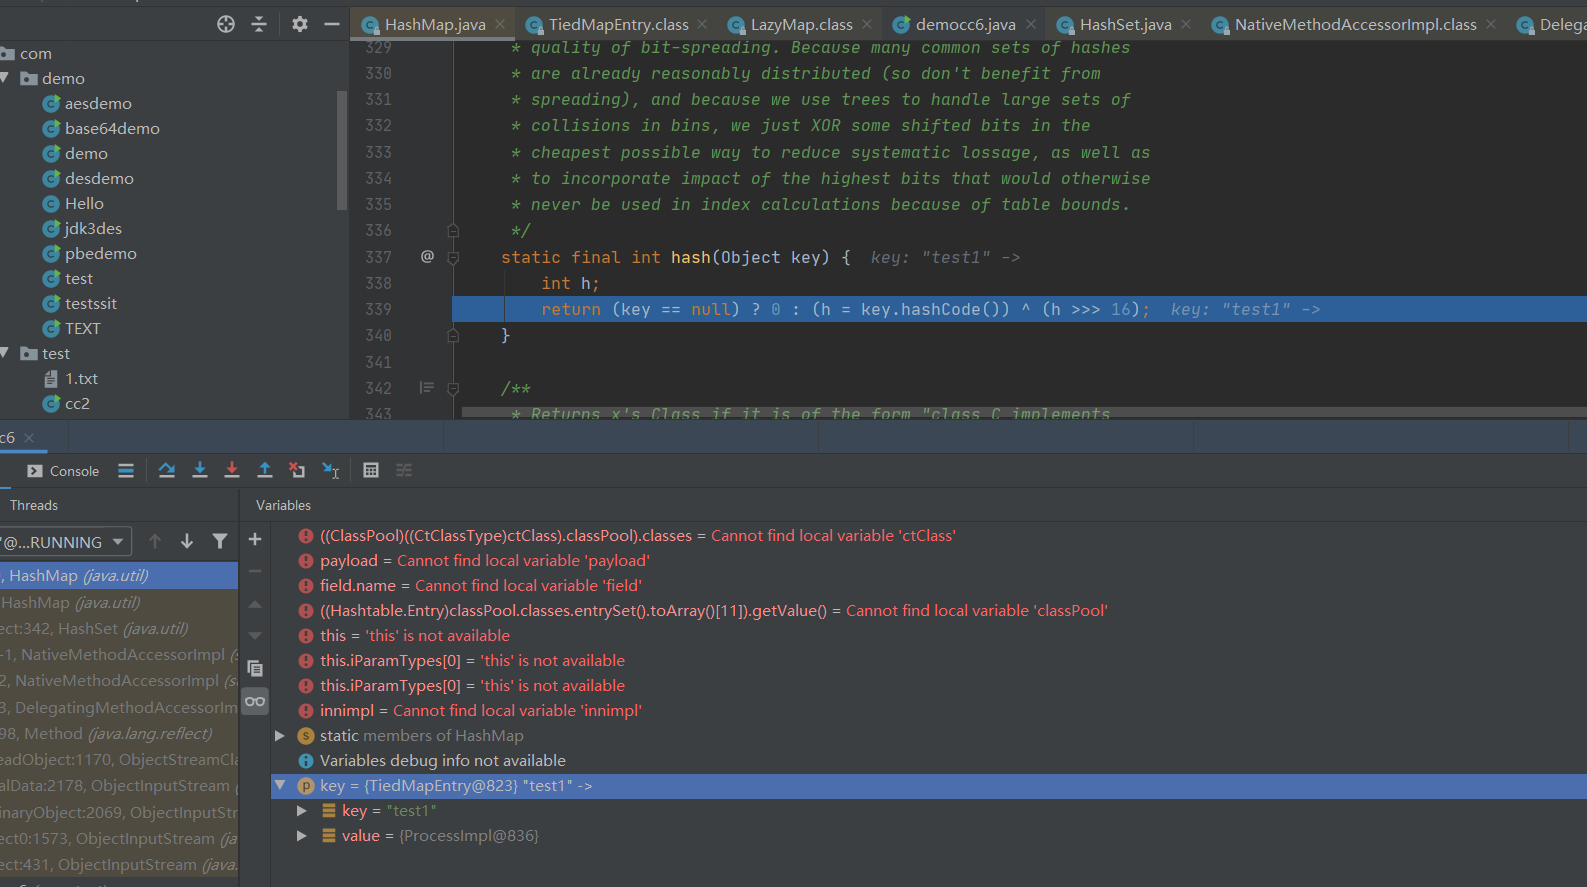Toggle fold marker at line 336
The height and width of the screenshot is (887, 1587).
click(x=453, y=230)
